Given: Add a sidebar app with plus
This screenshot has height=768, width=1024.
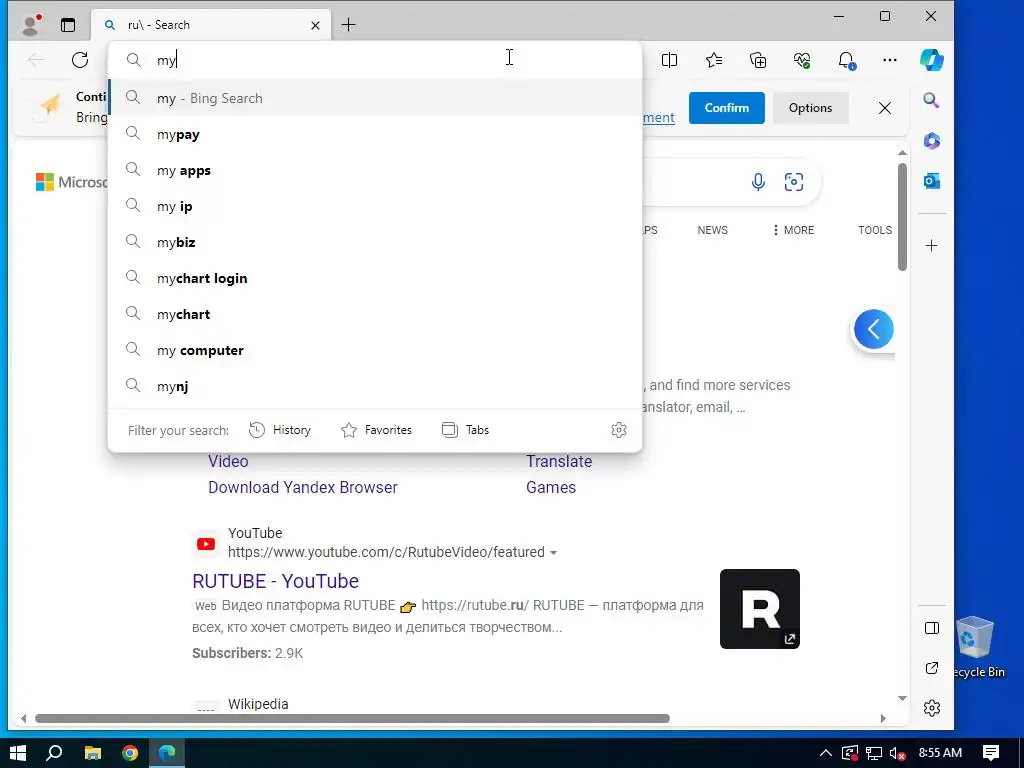Looking at the screenshot, I should [x=932, y=246].
